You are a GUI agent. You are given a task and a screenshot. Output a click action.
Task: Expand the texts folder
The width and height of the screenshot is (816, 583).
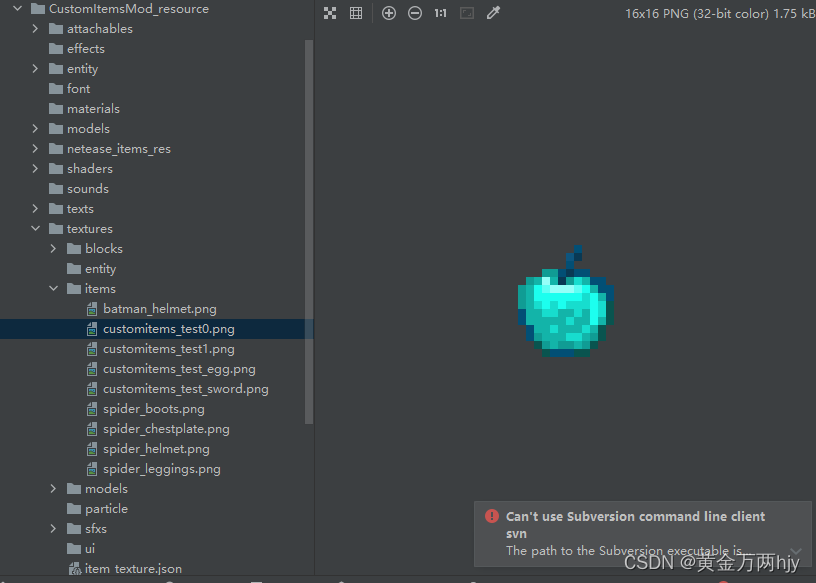coord(35,209)
